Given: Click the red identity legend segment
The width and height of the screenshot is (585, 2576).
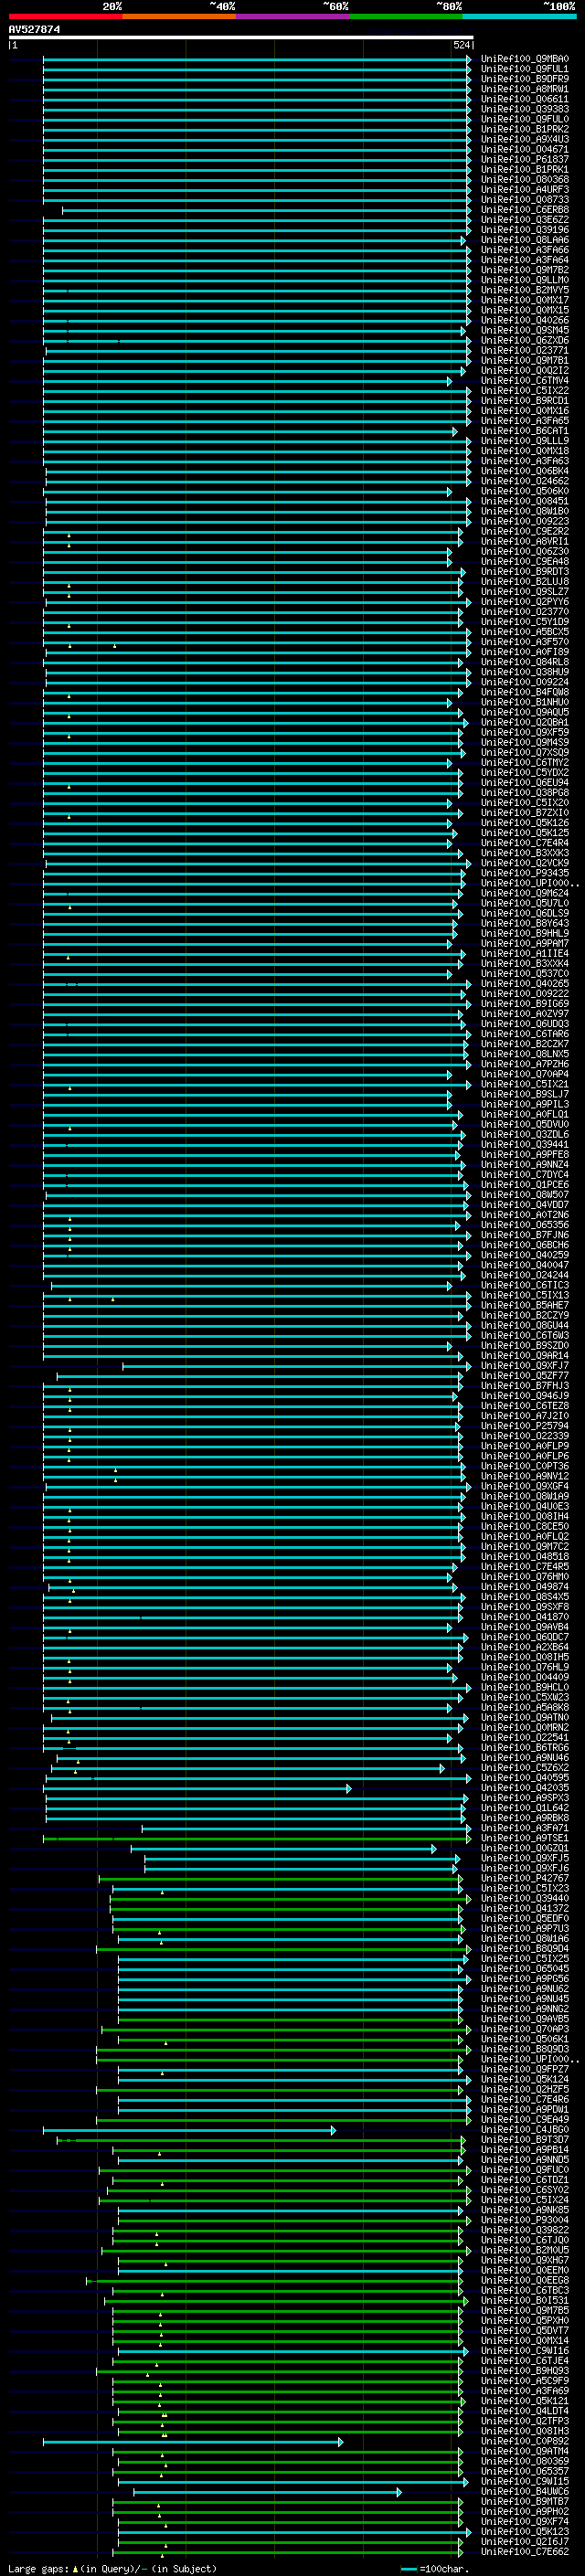Looking at the screenshot, I should (65, 16).
